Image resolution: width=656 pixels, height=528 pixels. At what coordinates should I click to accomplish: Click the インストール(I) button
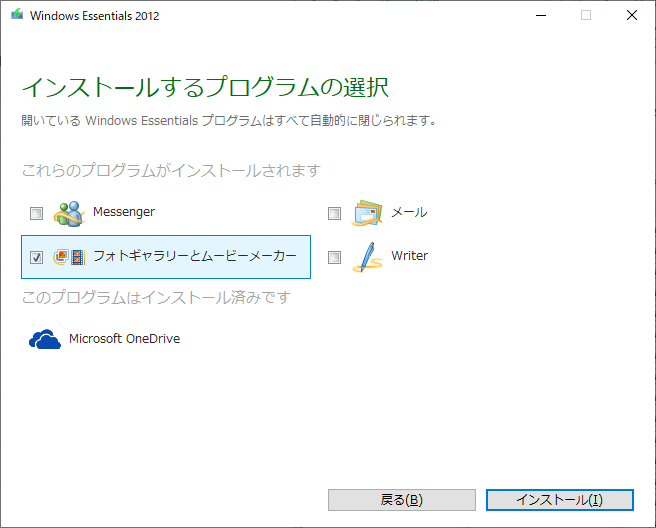point(560,500)
